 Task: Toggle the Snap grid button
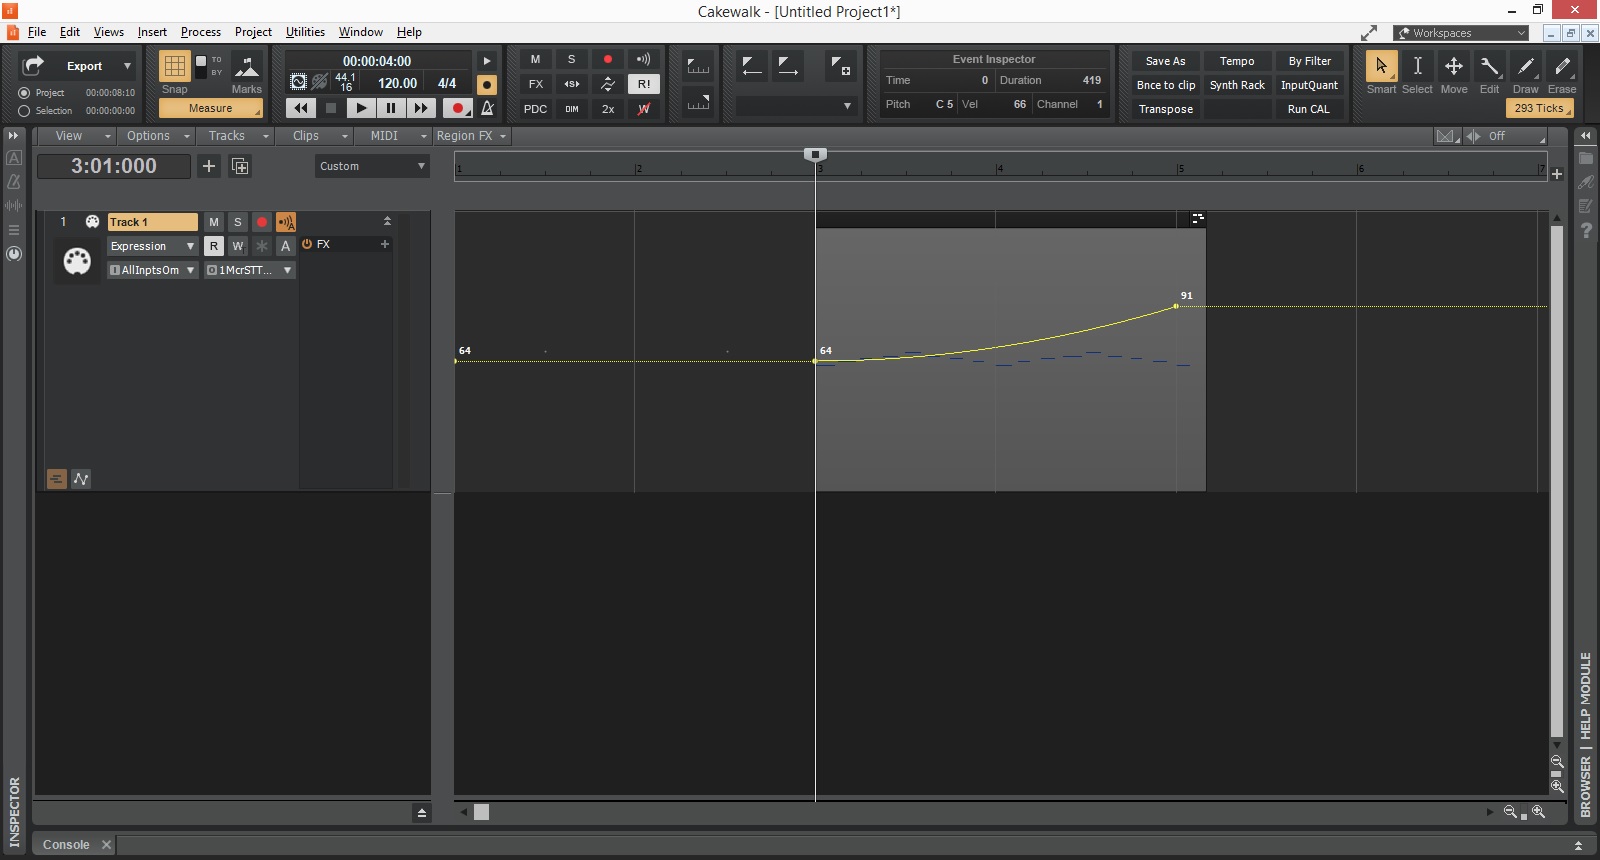pos(175,66)
